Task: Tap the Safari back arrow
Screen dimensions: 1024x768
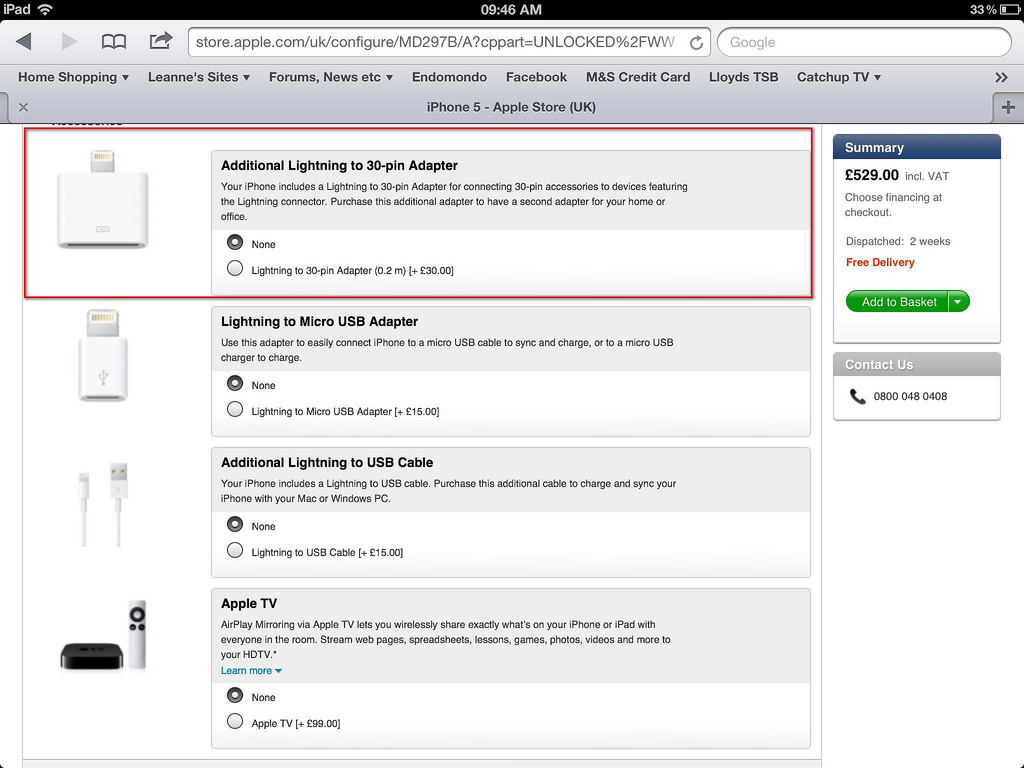Action: coord(24,42)
